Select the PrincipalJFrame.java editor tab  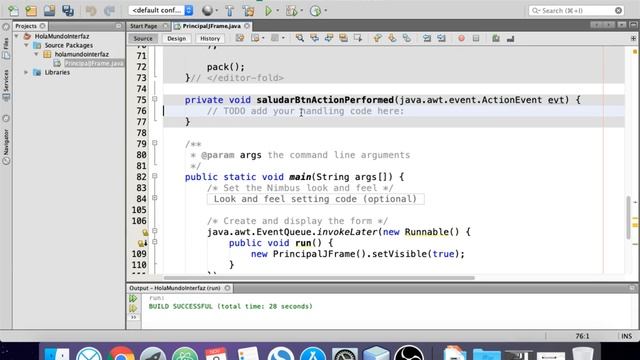click(x=211, y=26)
